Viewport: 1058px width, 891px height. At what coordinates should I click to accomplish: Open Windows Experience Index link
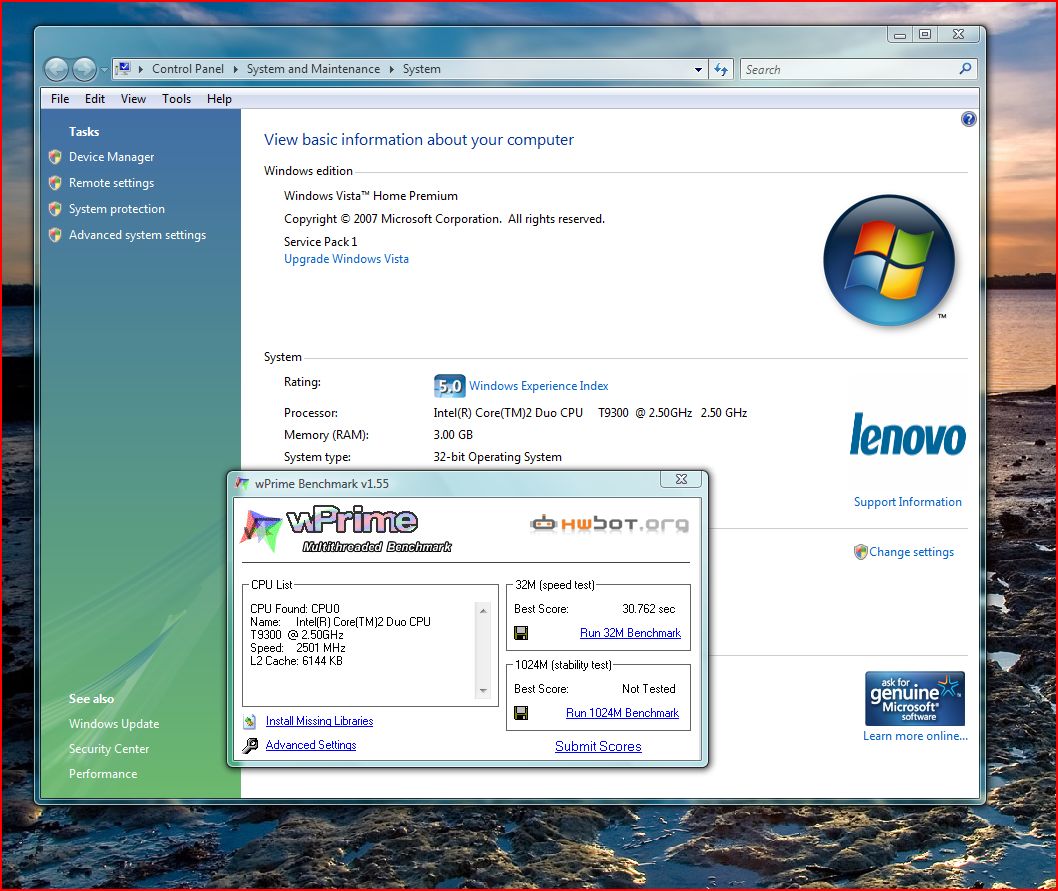pos(538,386)
